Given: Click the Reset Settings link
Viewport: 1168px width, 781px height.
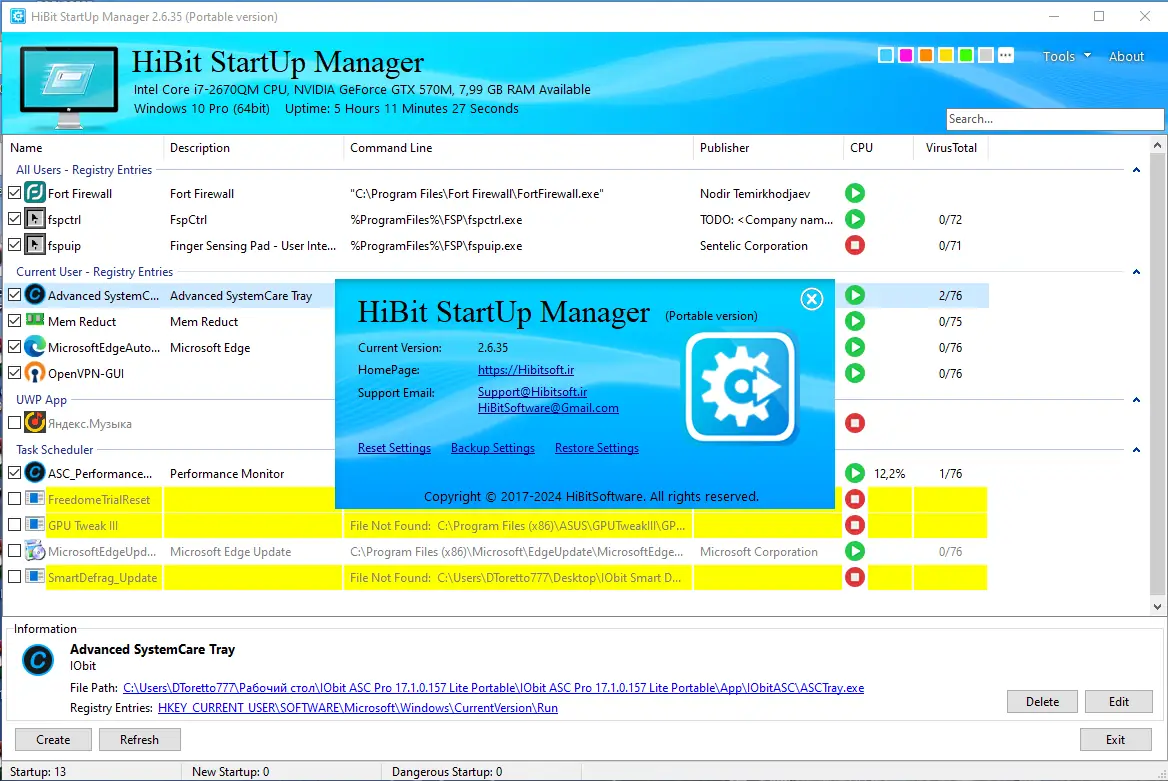Looking at the screenshot, I should [x=394, y=448].
